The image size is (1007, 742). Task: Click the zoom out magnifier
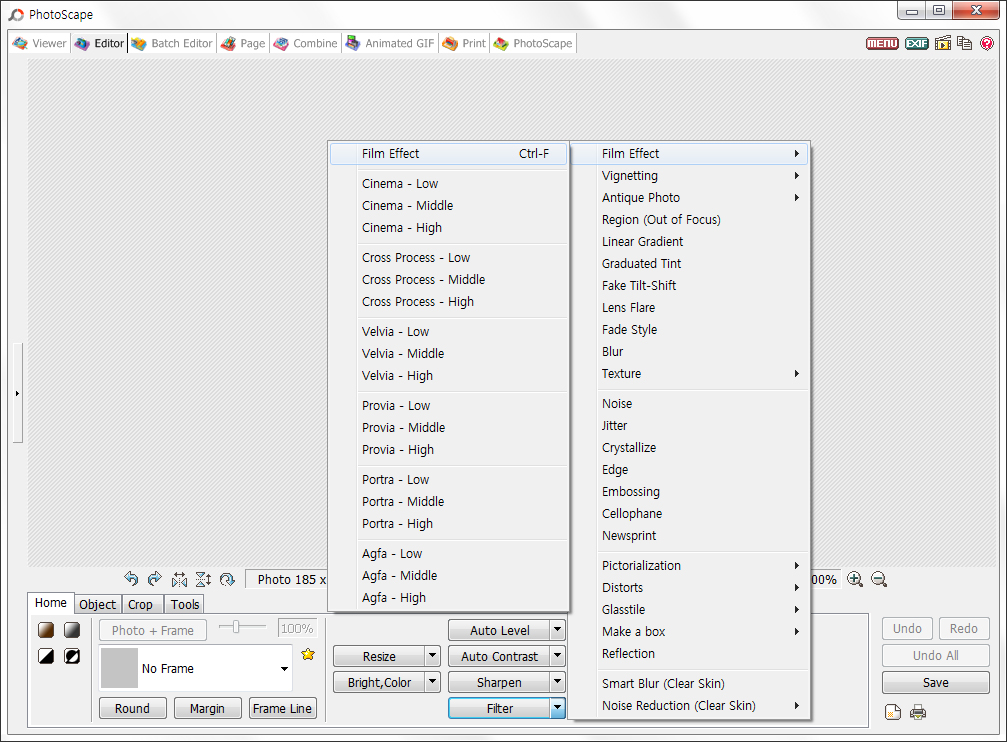pyautogui.click(x=879, y=579)
